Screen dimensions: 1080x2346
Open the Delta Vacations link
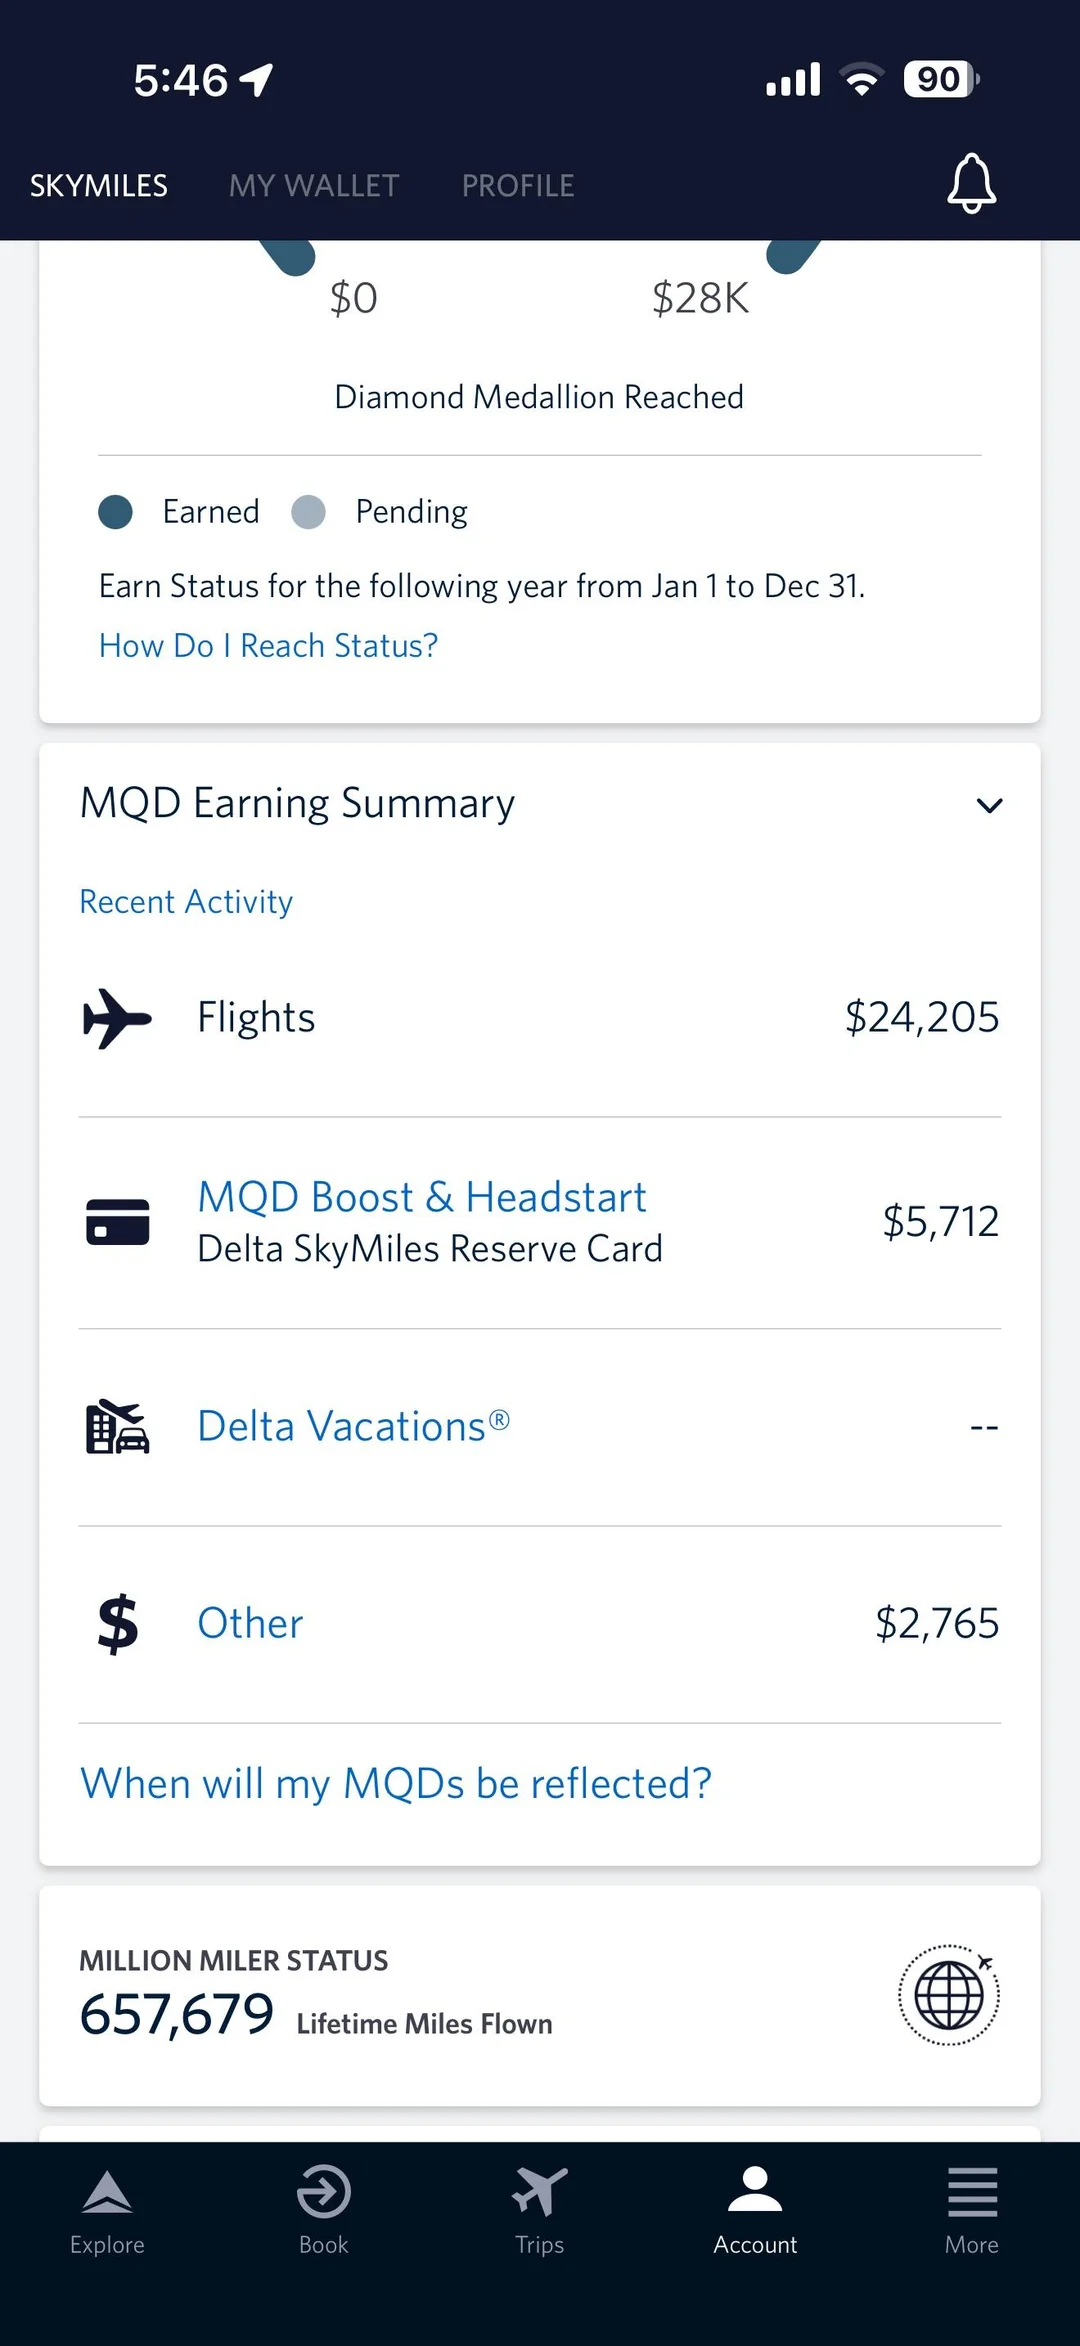pos(353,1426)
